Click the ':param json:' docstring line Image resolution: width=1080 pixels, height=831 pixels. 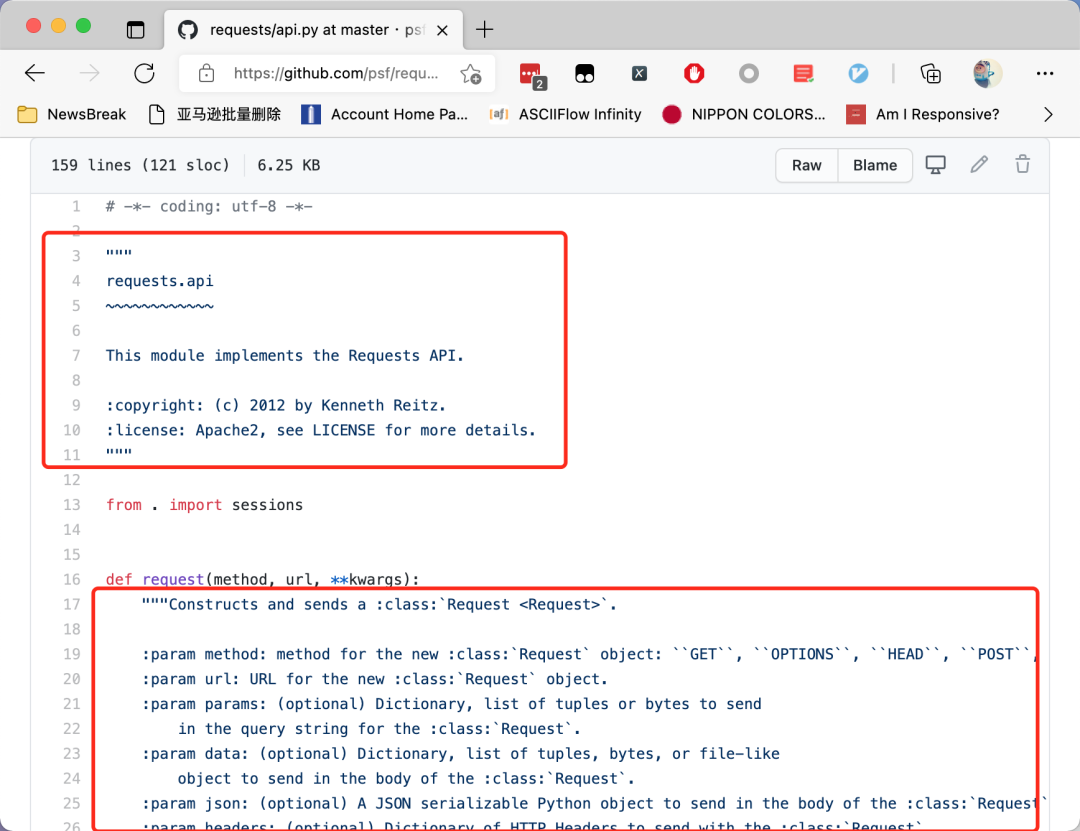coord(594,803)
